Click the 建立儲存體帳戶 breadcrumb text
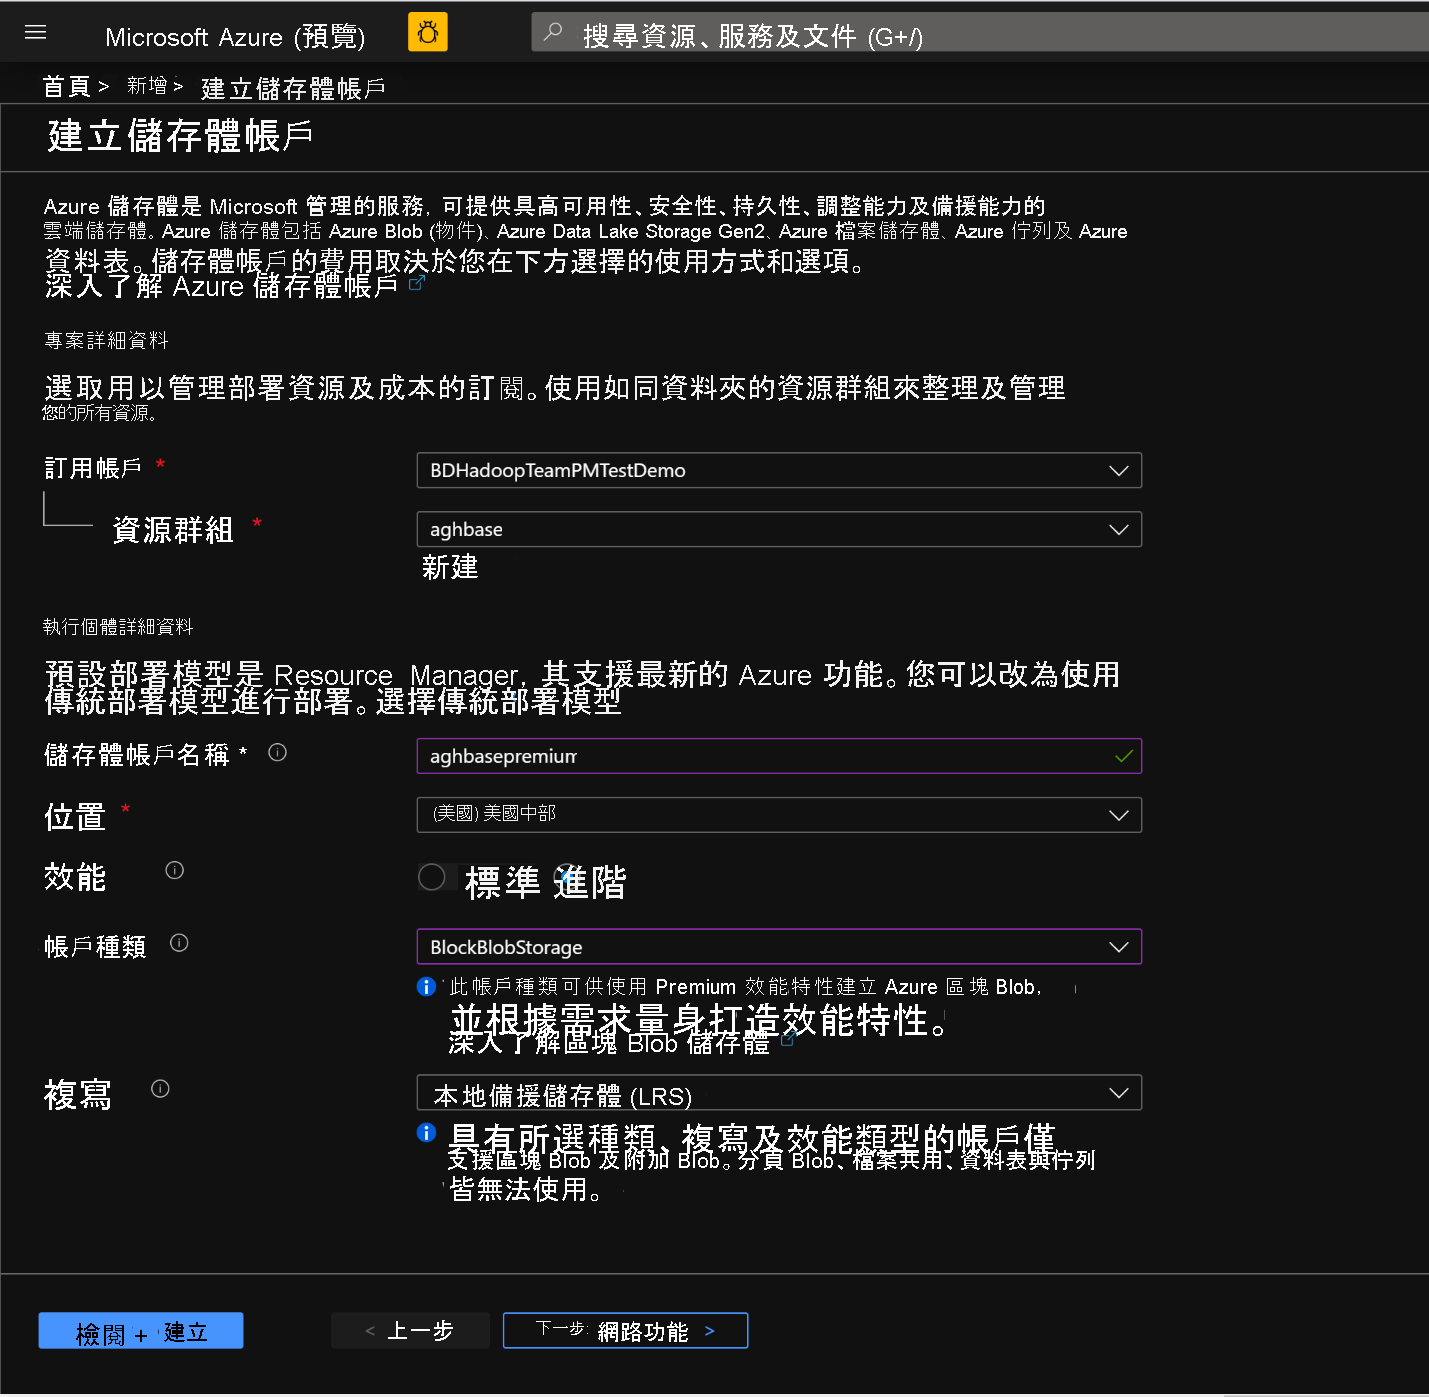The image size is (1429, 1397). [x=293, y=89]
